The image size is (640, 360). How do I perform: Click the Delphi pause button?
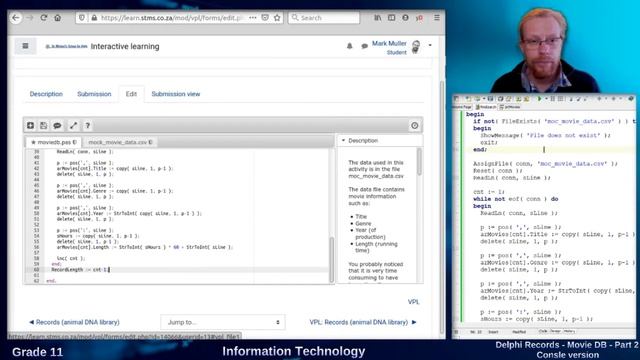(553, 99)
